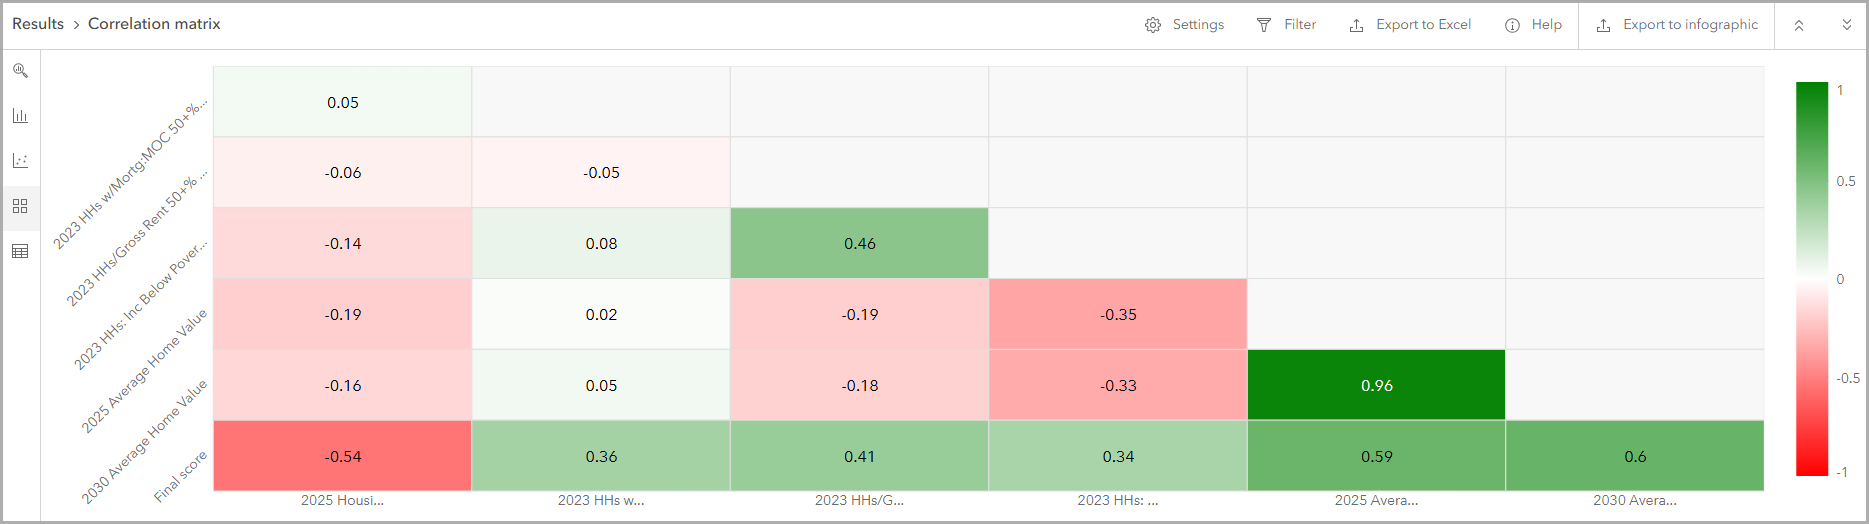Image resolution: width=1869 pixels, height=524 pixels.
Task: Click the 0.6 cell in Final score row
Action: [1635, 456]
